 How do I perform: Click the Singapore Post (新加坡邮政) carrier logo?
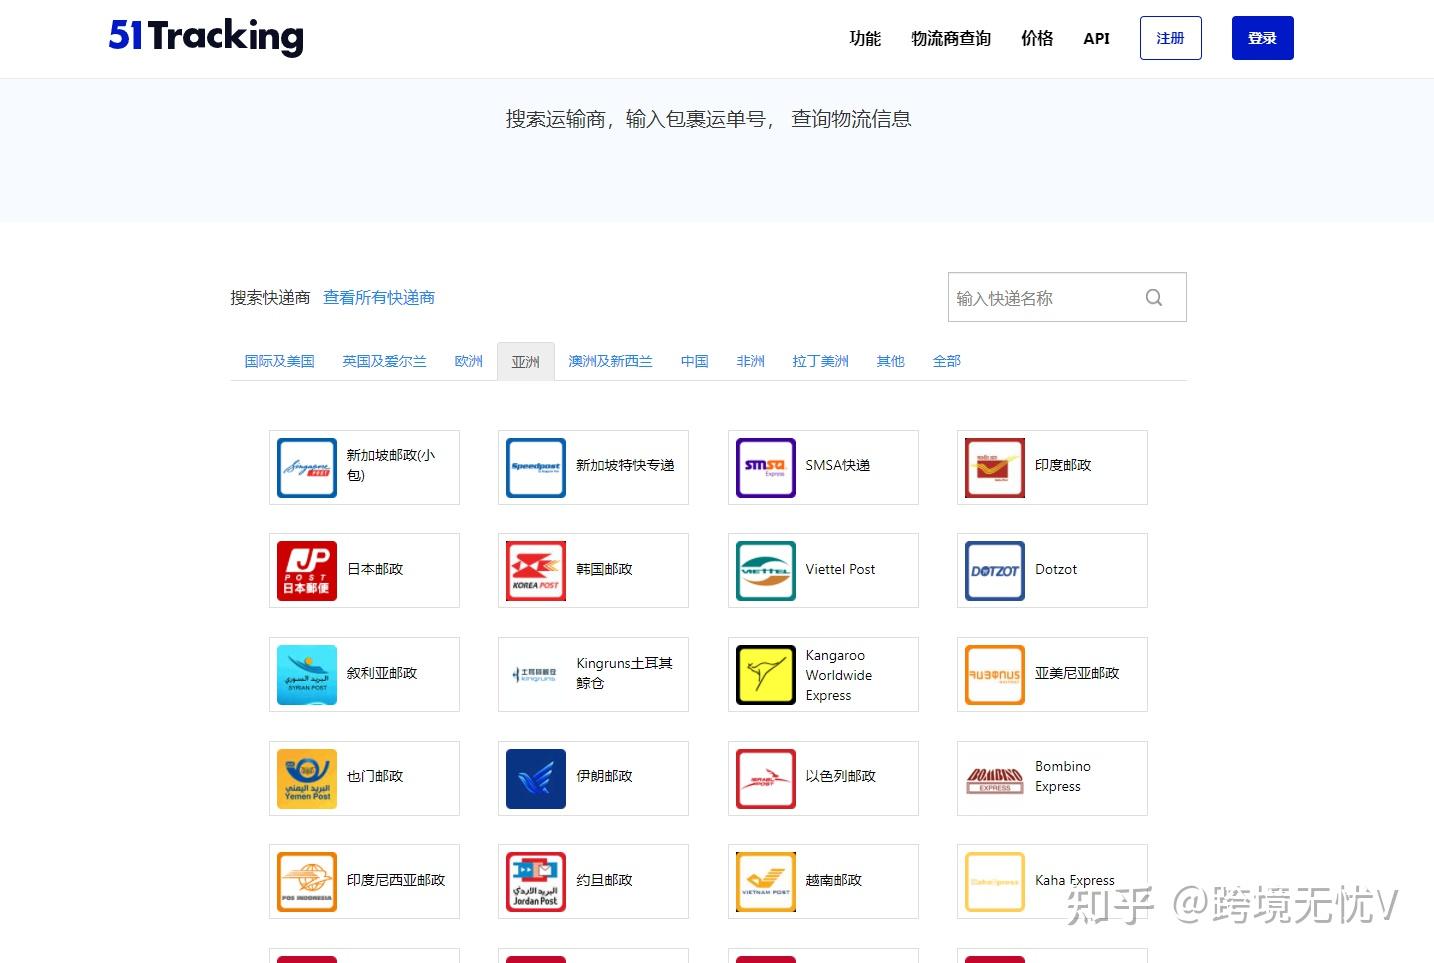(x=307, y=468)
